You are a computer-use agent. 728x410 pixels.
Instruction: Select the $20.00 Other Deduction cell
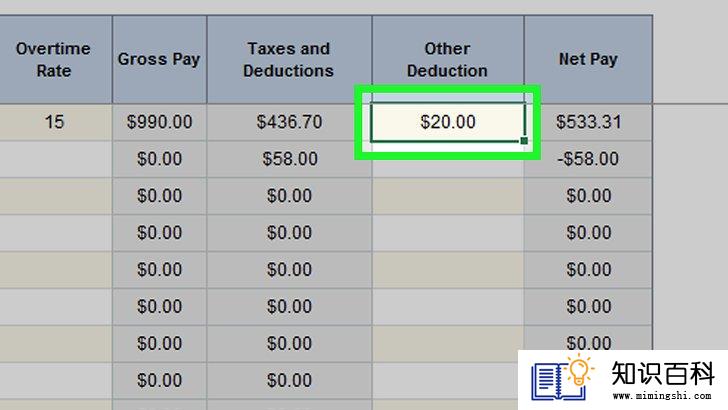tap(448, 122)
